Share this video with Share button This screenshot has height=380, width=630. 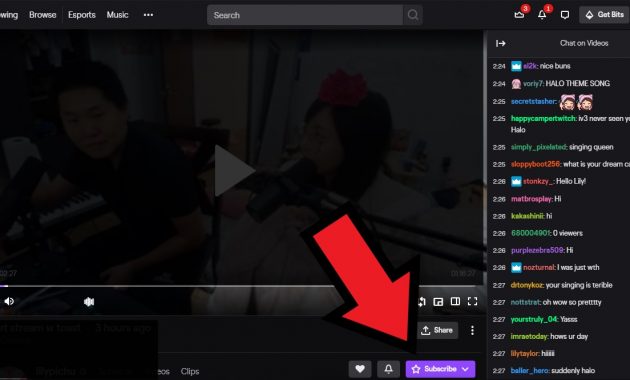(437, 330)
